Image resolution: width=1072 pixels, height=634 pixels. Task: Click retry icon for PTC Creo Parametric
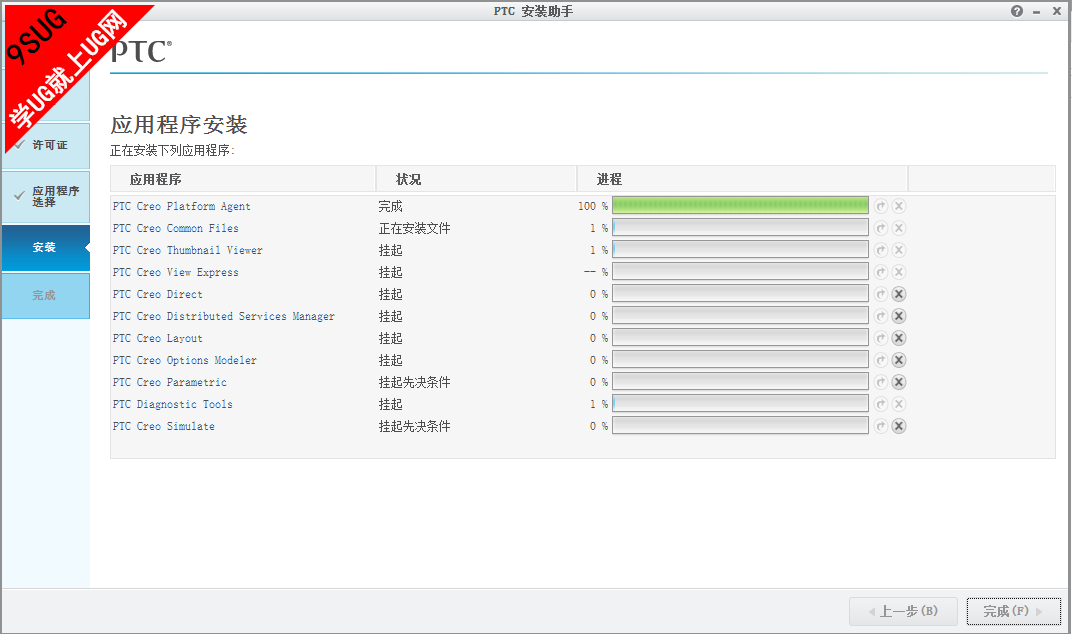point(881,382)
